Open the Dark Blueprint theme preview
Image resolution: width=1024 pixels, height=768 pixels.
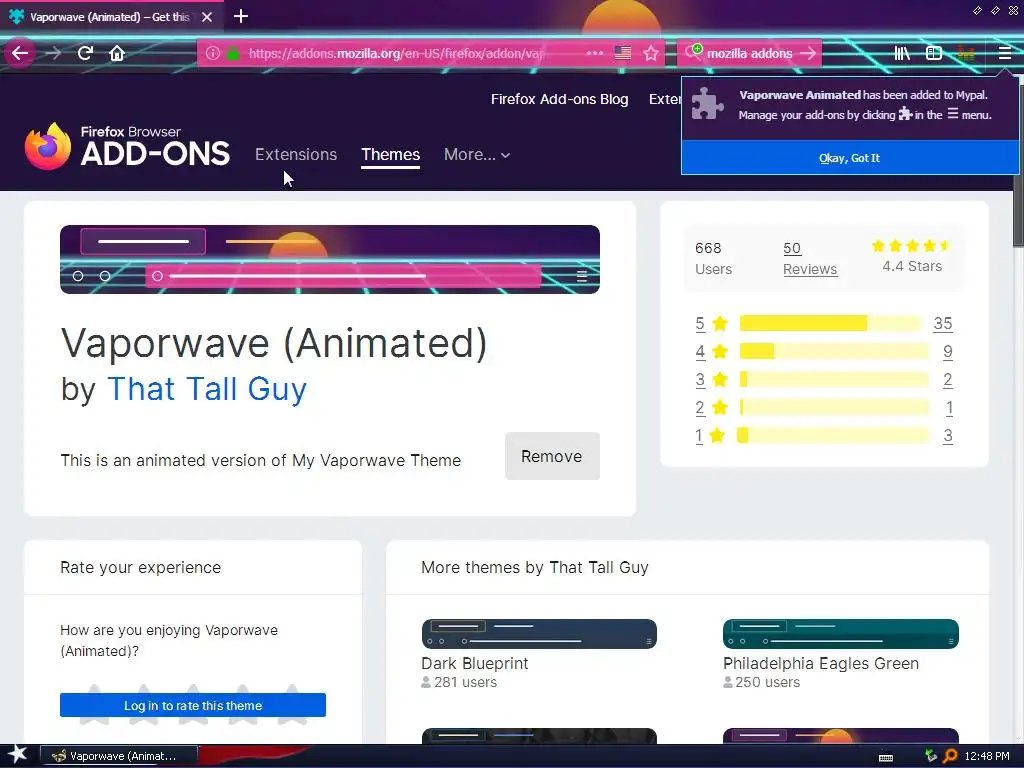click(x=539, y=633)
